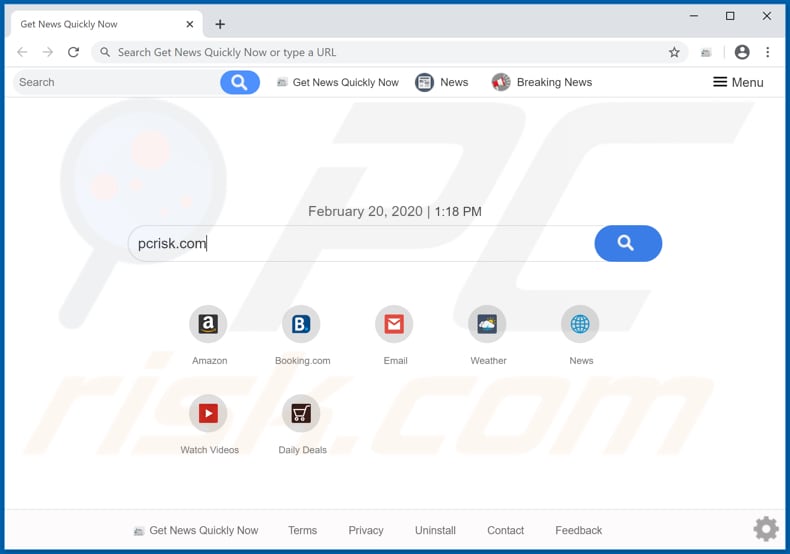Open the Privacy footer link

coord(366,530)
